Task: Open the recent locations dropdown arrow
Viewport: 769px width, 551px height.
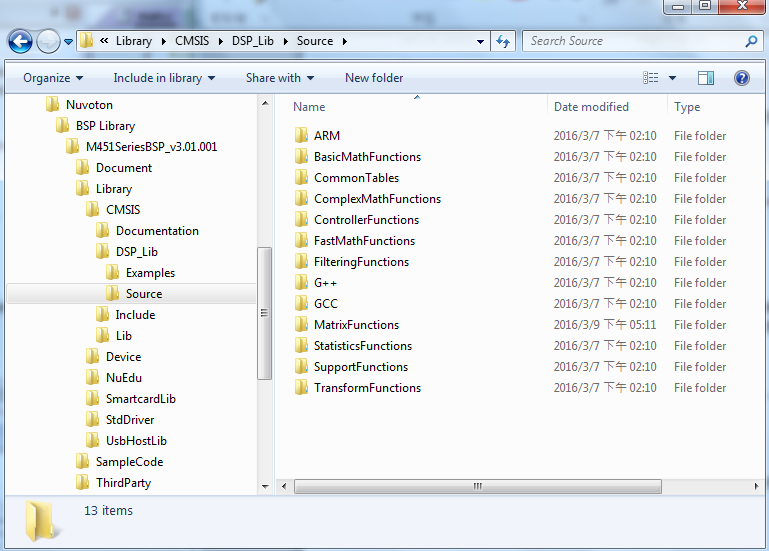Action: point(69,42)
